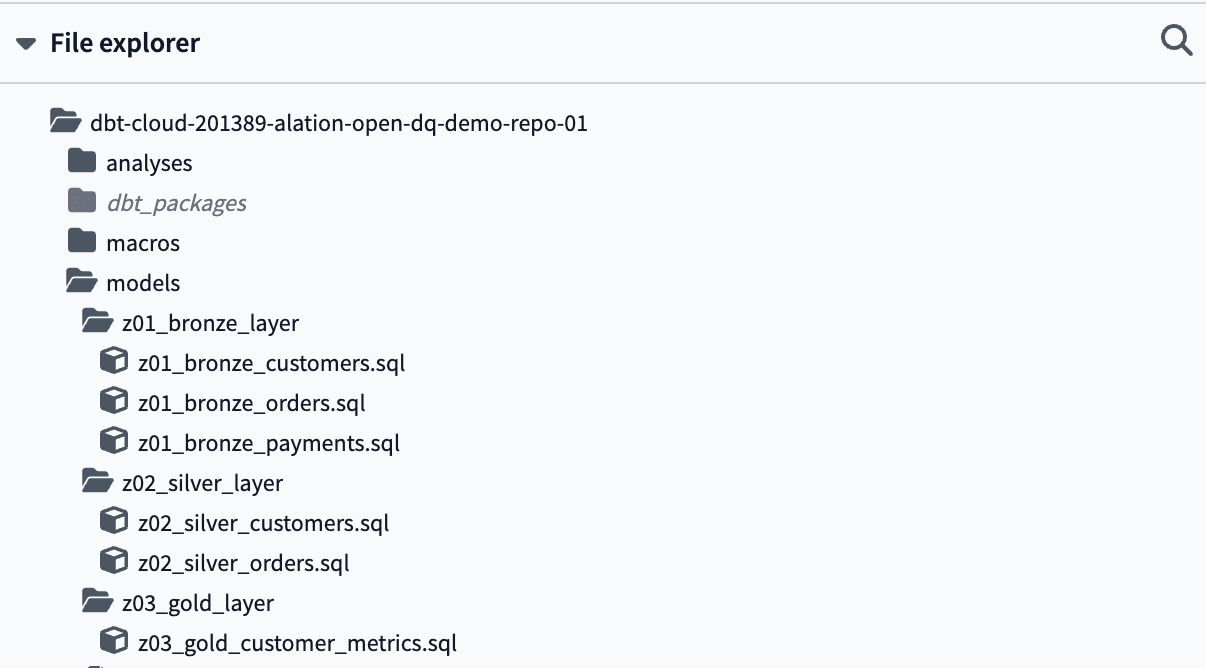This screenshot has width=1206, height=668.
Task: Click the search magnifier icon
Action: (x=1175, y=42)
